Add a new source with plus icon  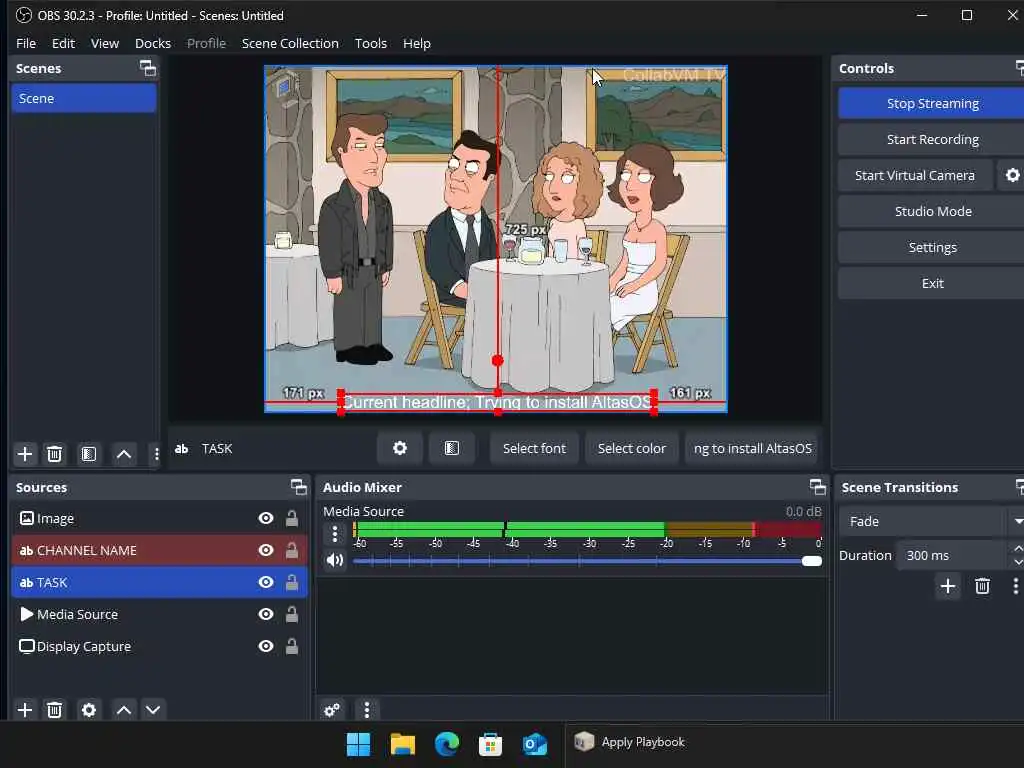click(25, 710)
